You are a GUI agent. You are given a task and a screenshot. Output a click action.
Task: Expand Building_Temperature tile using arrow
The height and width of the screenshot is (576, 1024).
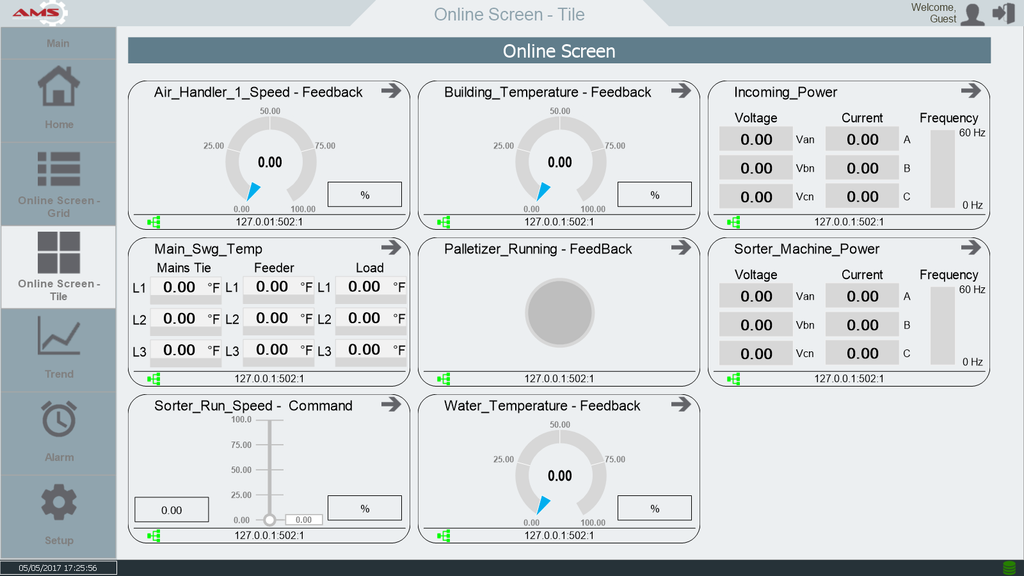coord(681,91)
